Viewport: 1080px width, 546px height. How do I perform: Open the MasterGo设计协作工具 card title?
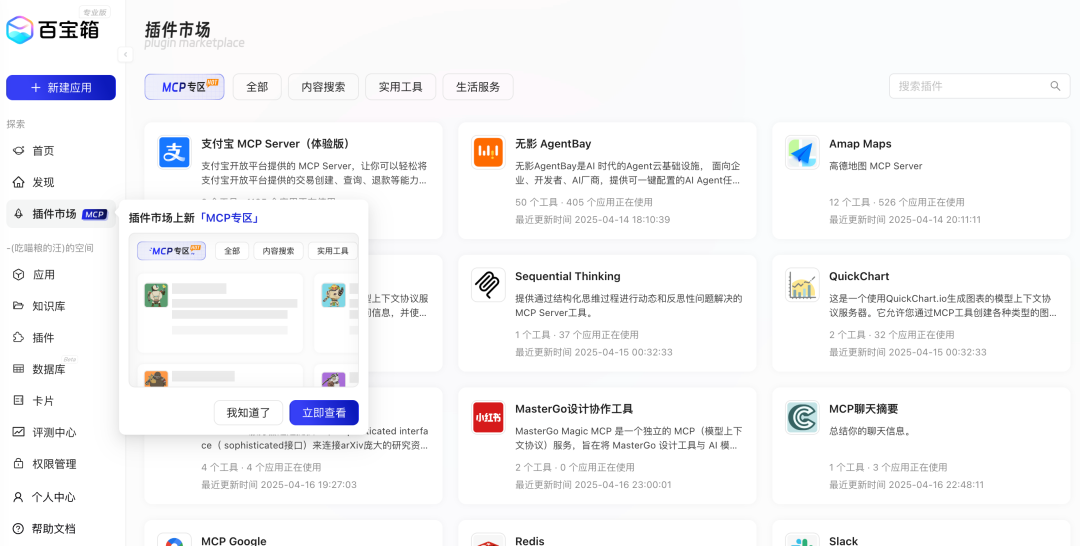point(574,409)
